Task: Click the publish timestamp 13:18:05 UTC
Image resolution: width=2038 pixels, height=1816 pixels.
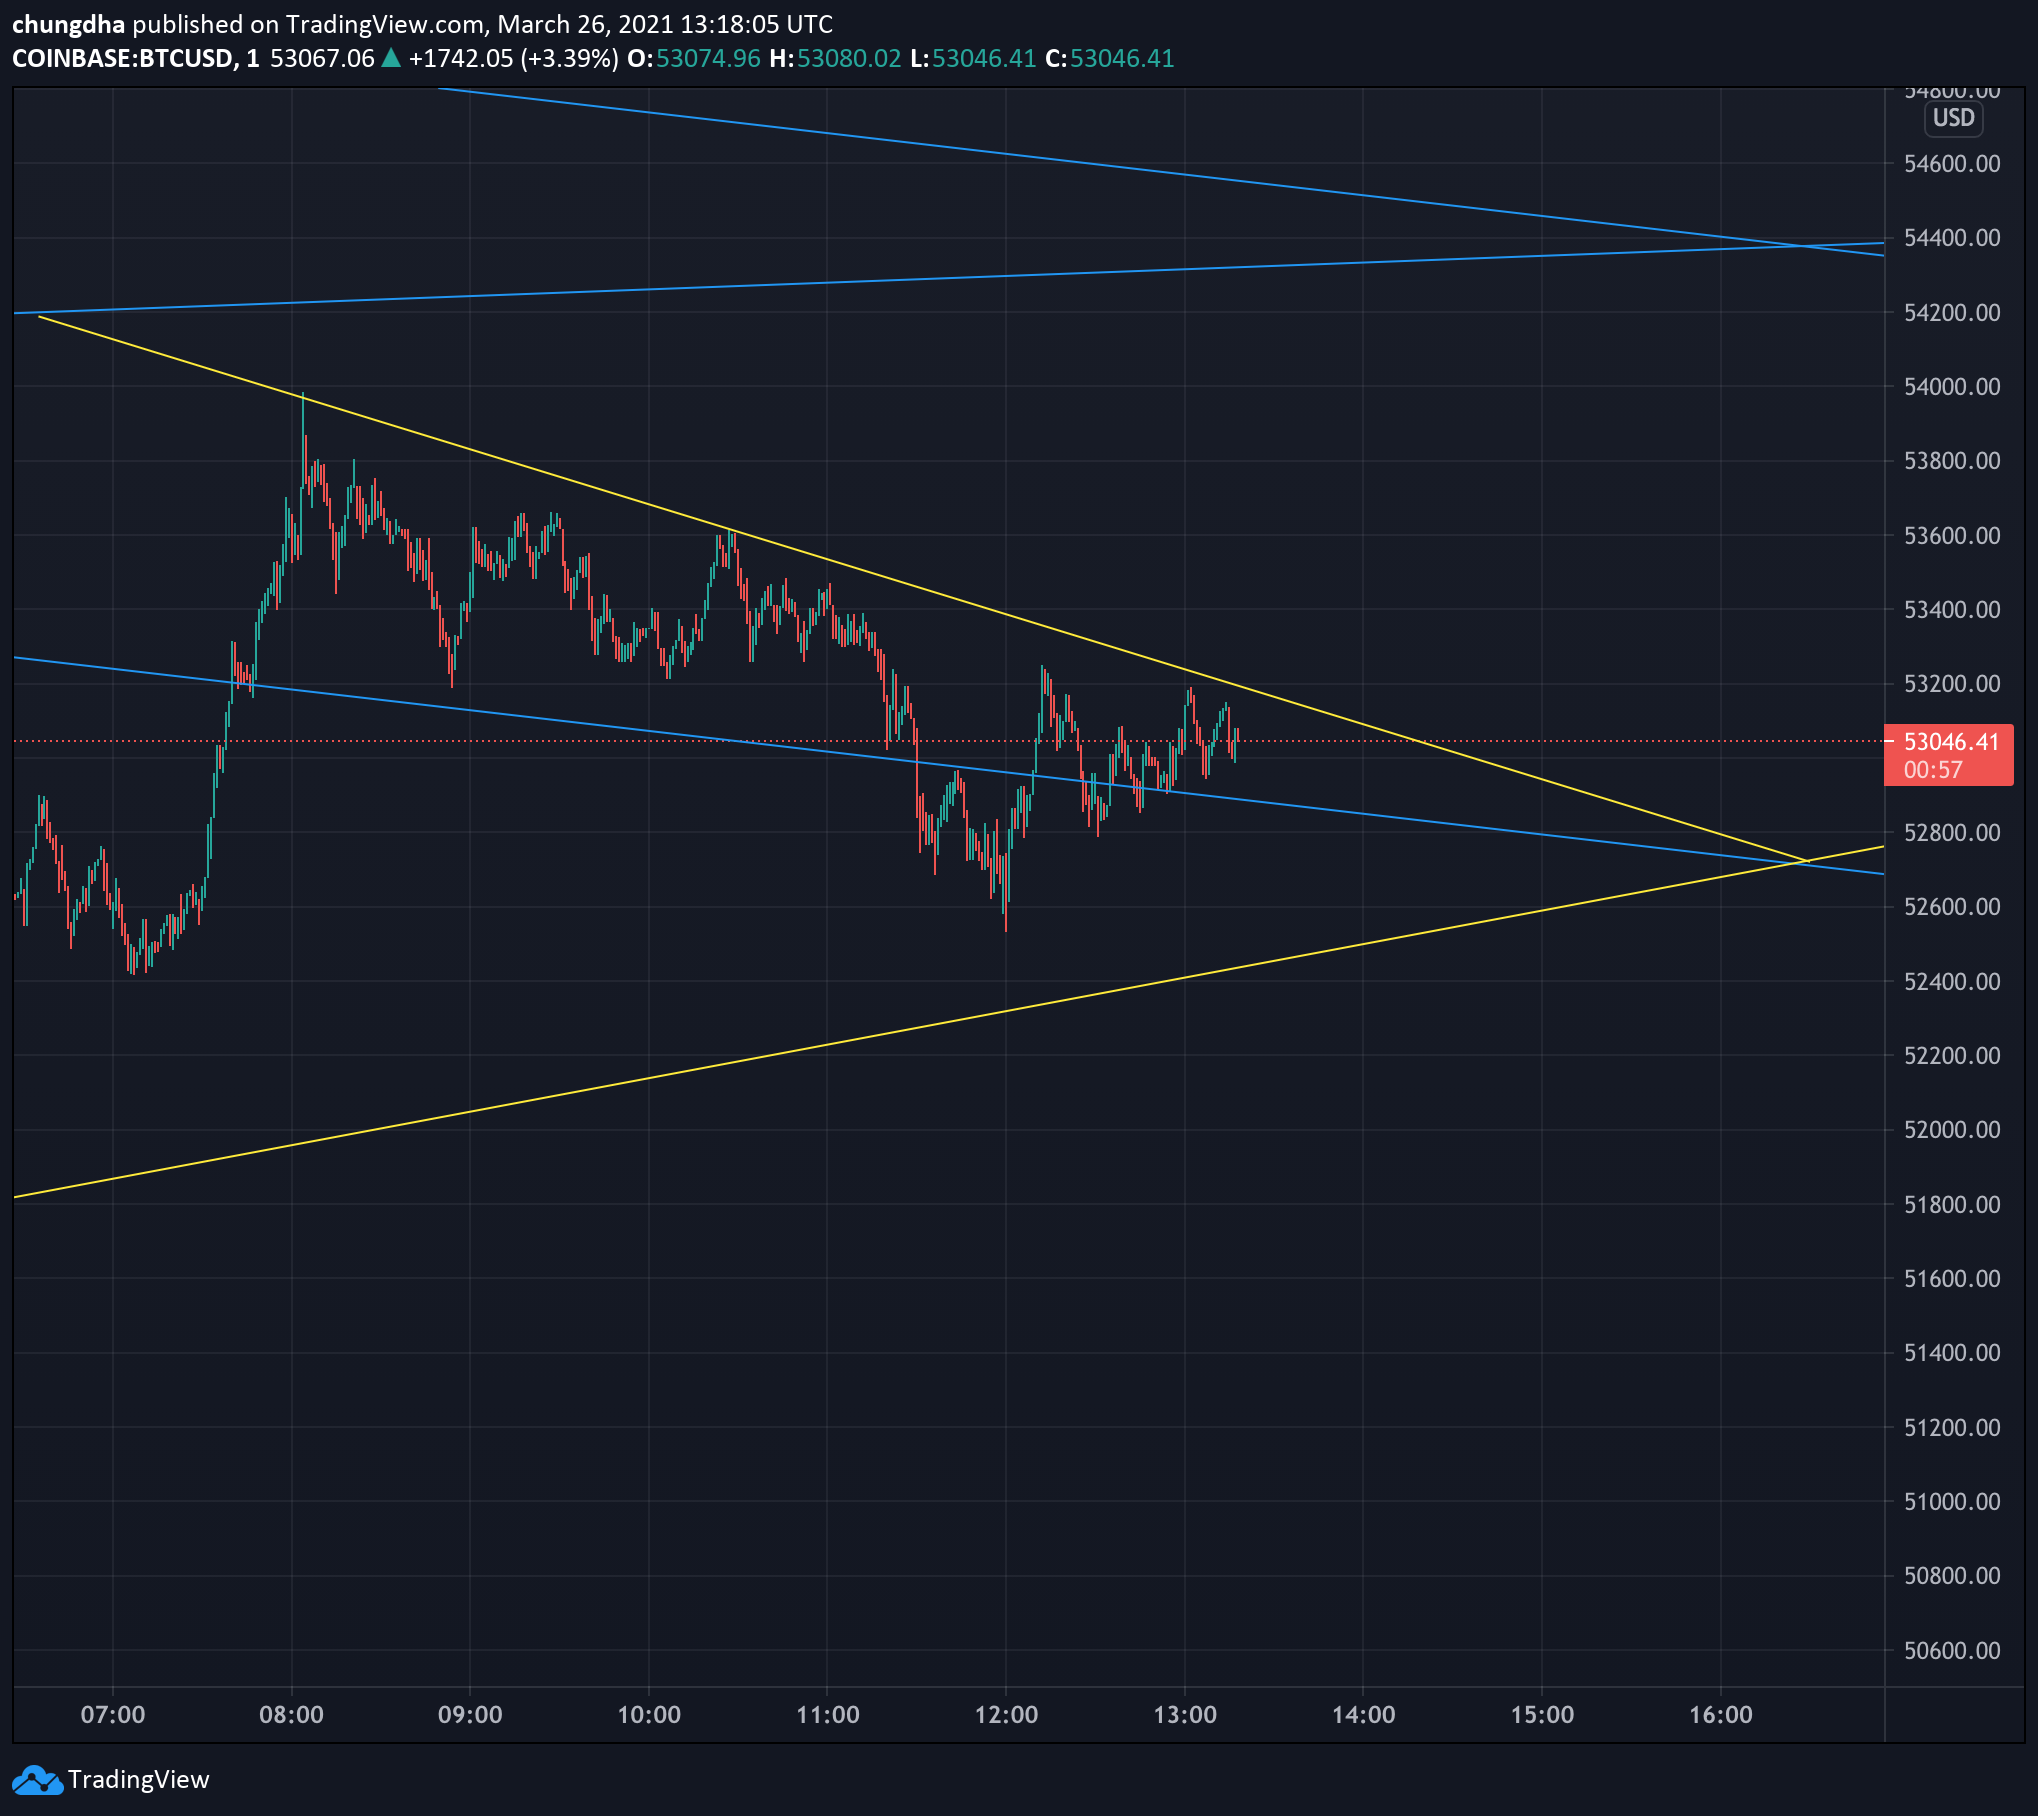Action: (756, 24)
